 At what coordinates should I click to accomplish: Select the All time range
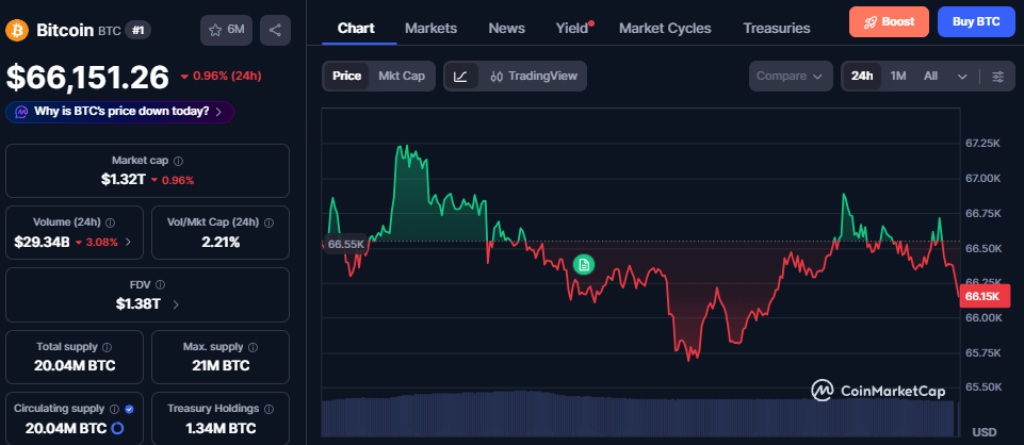(931, 76)
